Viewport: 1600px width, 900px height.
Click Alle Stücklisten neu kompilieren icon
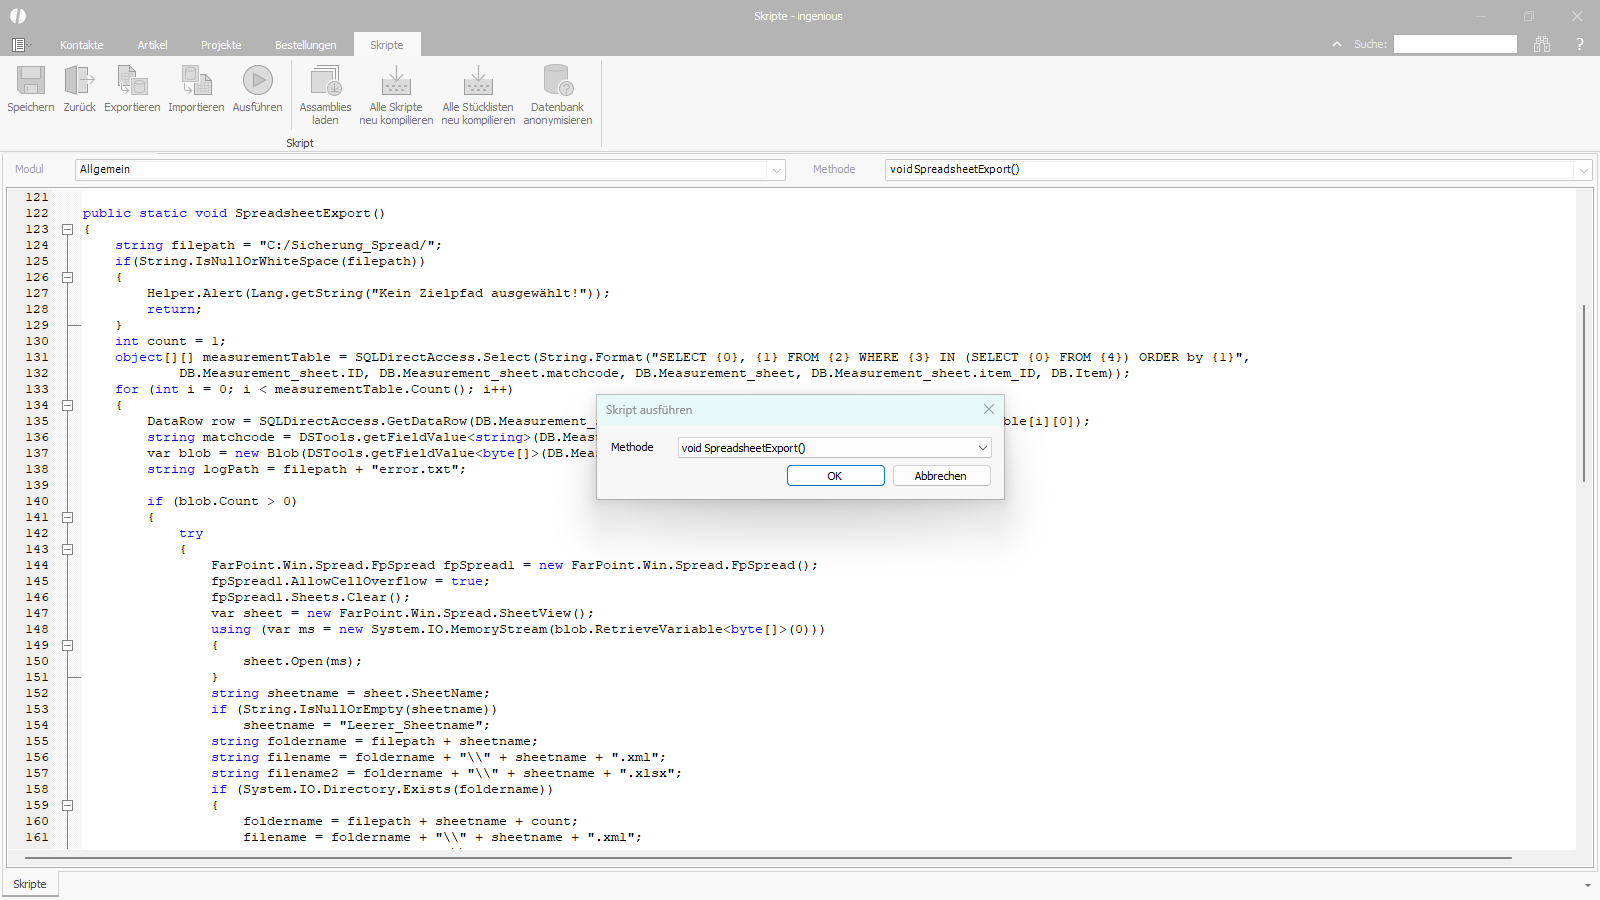[x=478, y=82]
